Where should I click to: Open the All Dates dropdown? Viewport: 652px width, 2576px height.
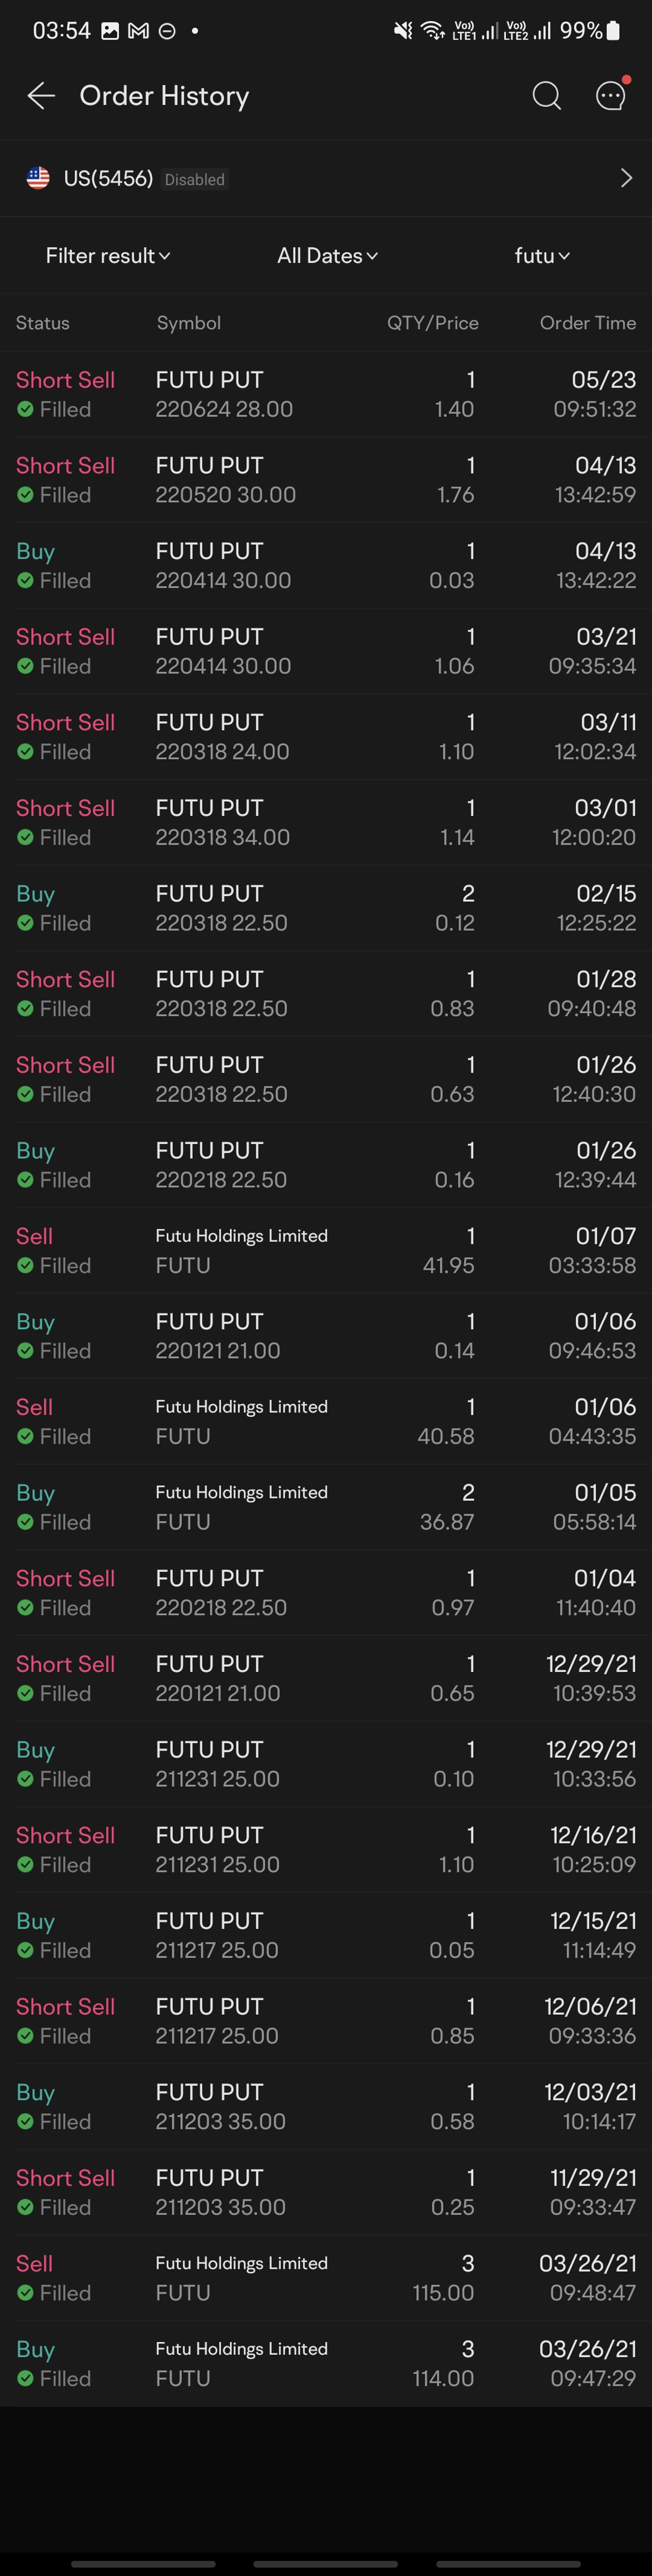tap(327, 256)
